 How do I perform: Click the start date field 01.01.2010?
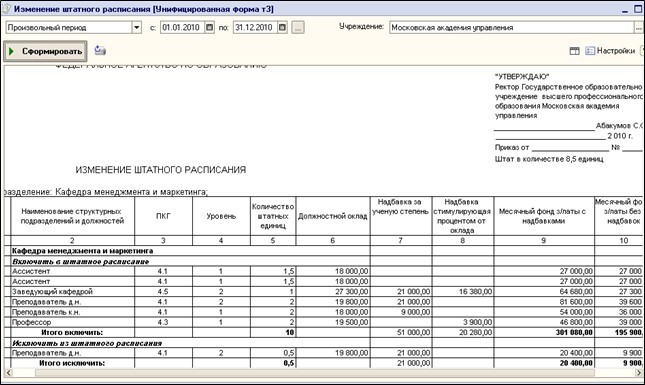click(182, 28)
